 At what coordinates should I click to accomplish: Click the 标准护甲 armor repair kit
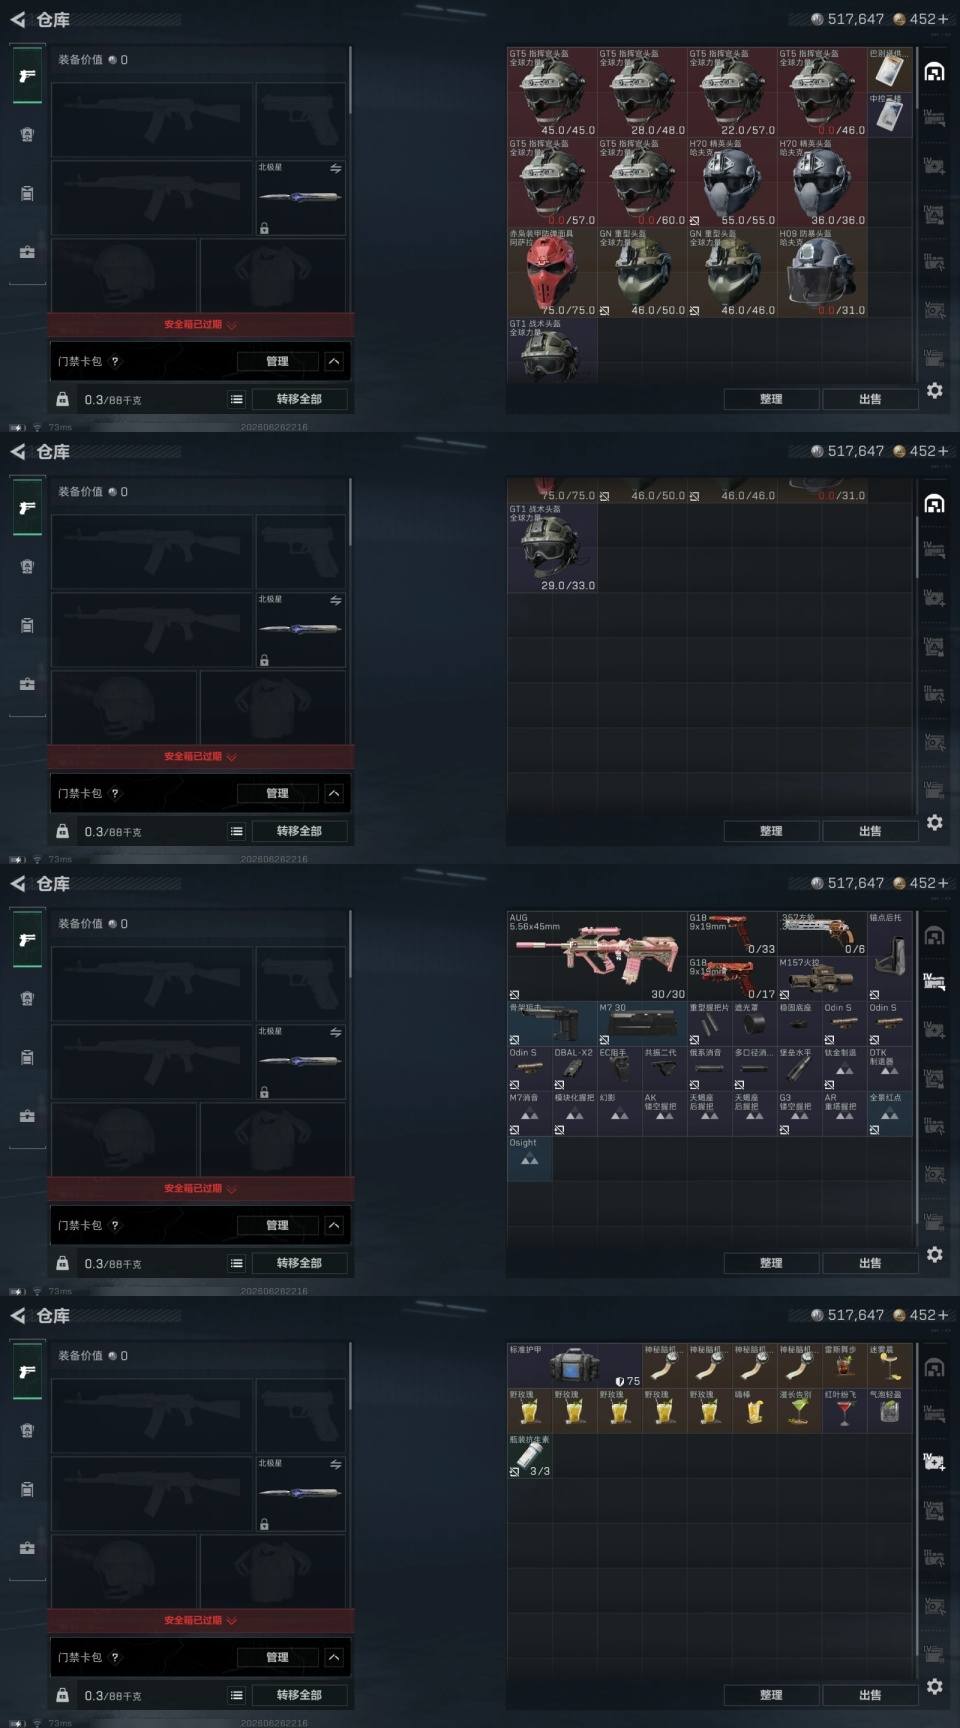click(575, 1366)
